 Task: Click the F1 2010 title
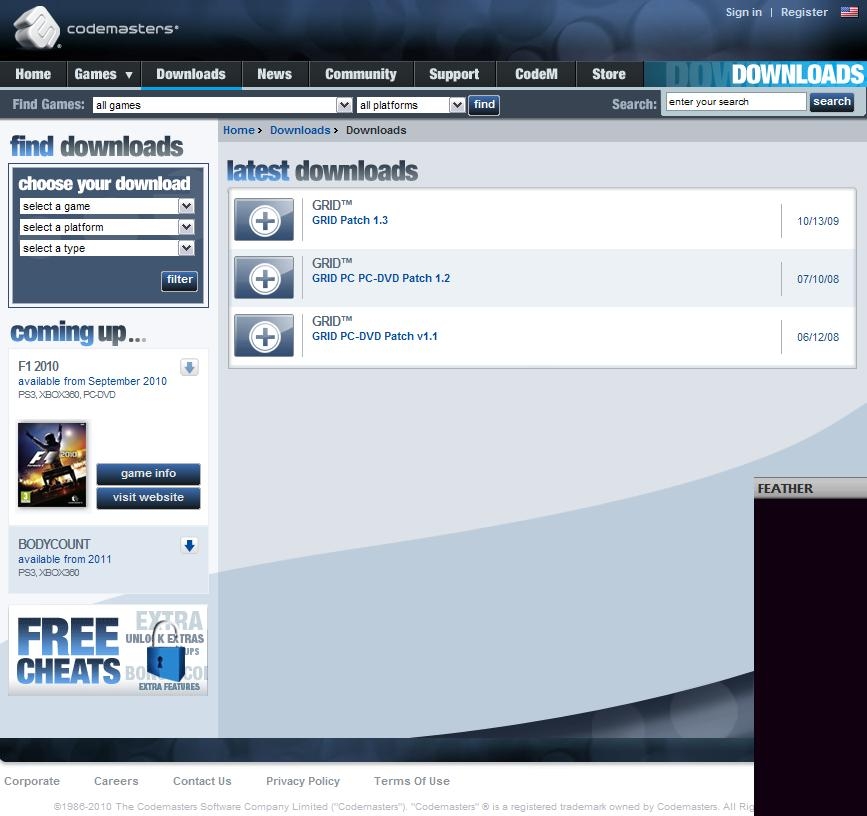pos(38,366)
